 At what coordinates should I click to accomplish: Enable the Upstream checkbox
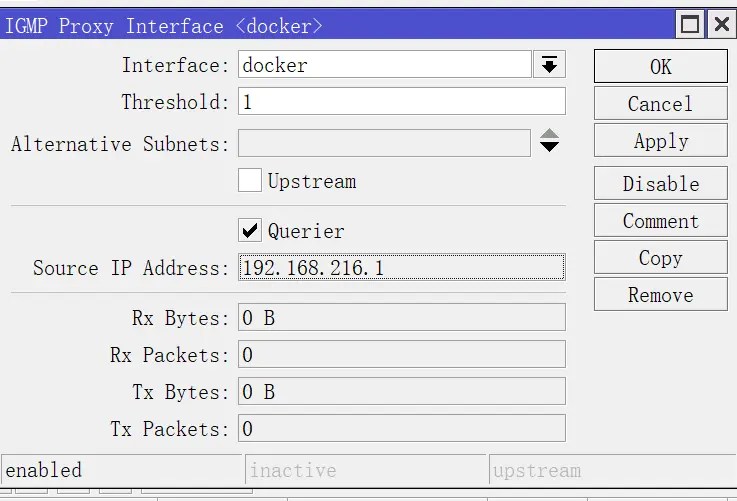(x=250, y=180)
